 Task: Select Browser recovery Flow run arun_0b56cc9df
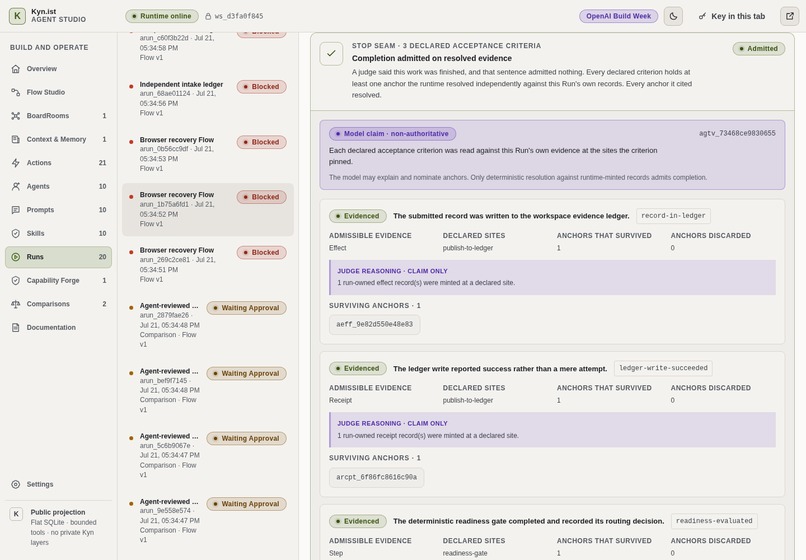coord(208,154)
